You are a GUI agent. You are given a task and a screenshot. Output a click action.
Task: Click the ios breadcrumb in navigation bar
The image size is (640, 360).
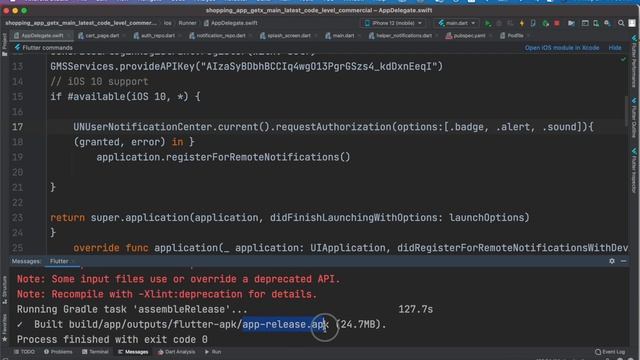168,23
